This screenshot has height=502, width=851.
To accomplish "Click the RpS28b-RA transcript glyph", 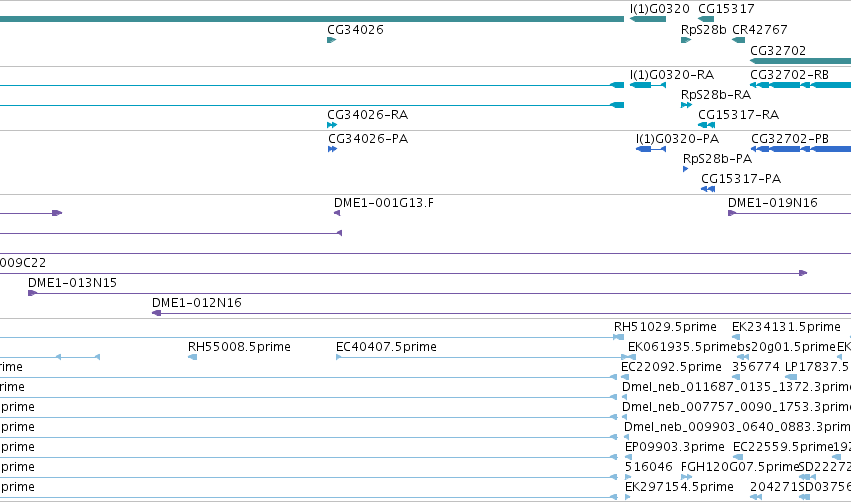I will click(687, 105).
